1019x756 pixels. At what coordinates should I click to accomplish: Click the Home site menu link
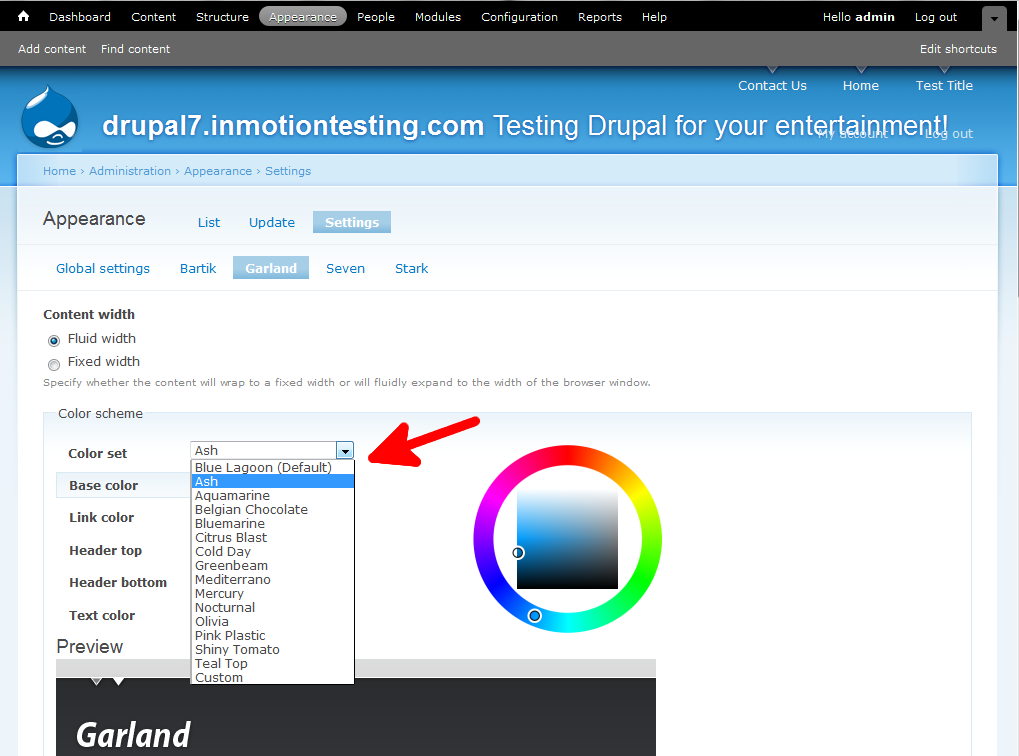pyautogui.click(x=860, y=85)
